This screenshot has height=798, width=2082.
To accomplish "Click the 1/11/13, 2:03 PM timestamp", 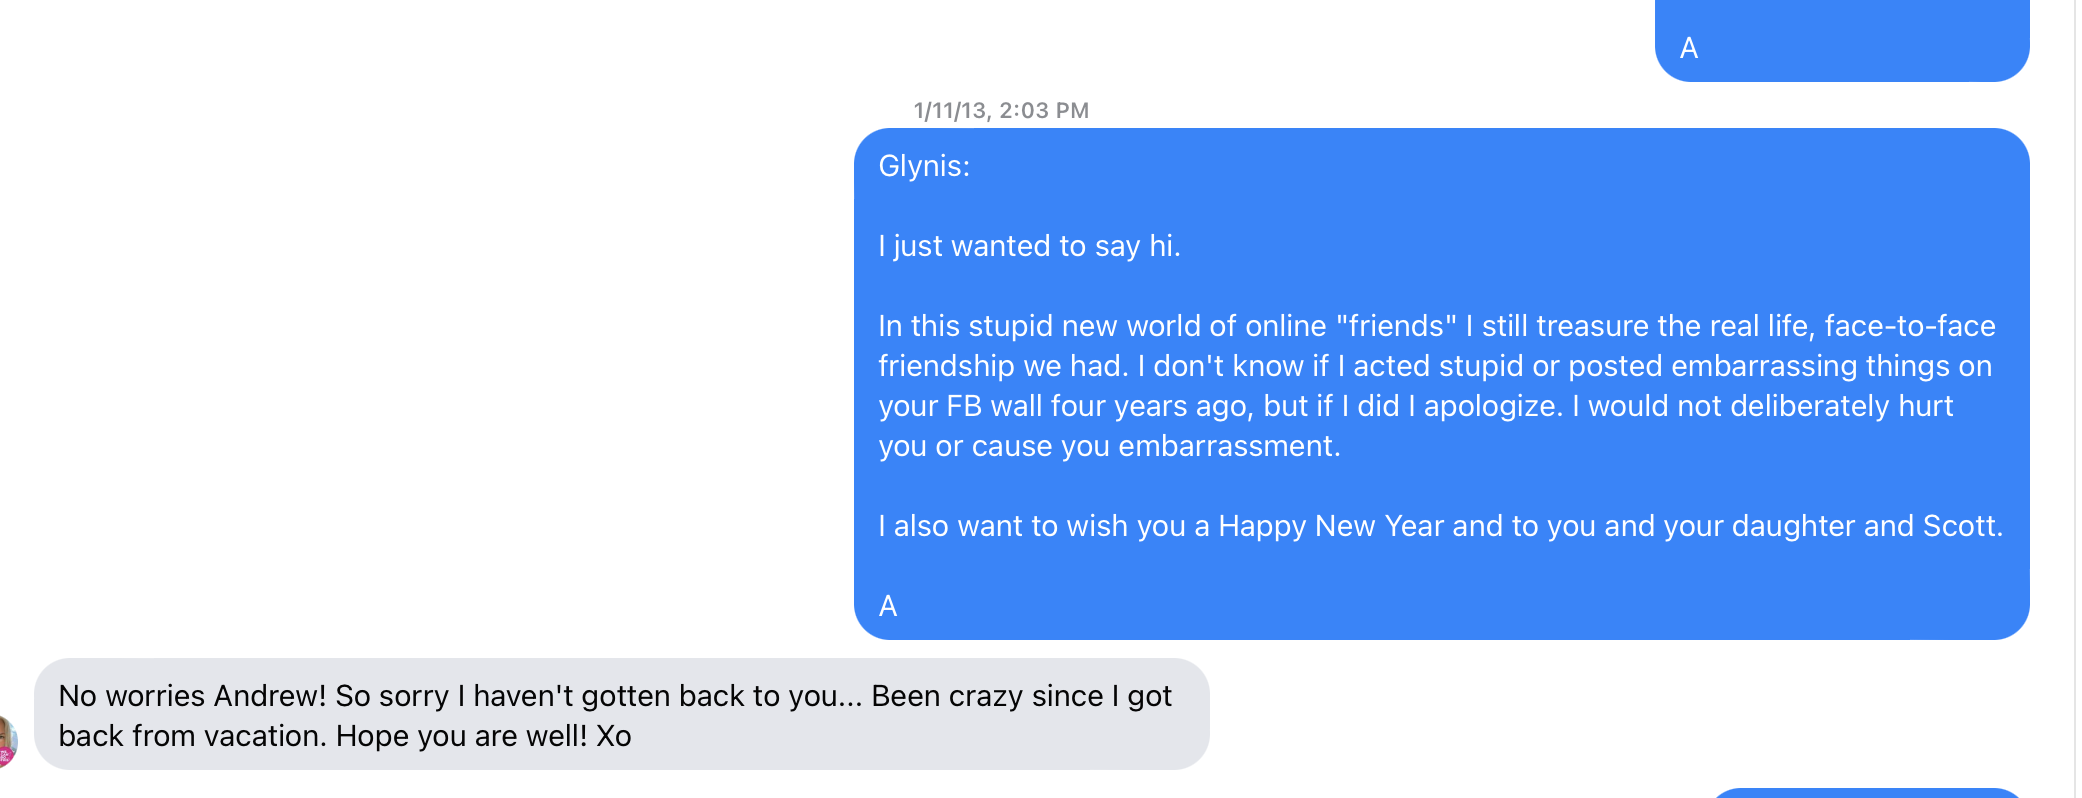I will pyautogui.click(x=1001, y=110).
